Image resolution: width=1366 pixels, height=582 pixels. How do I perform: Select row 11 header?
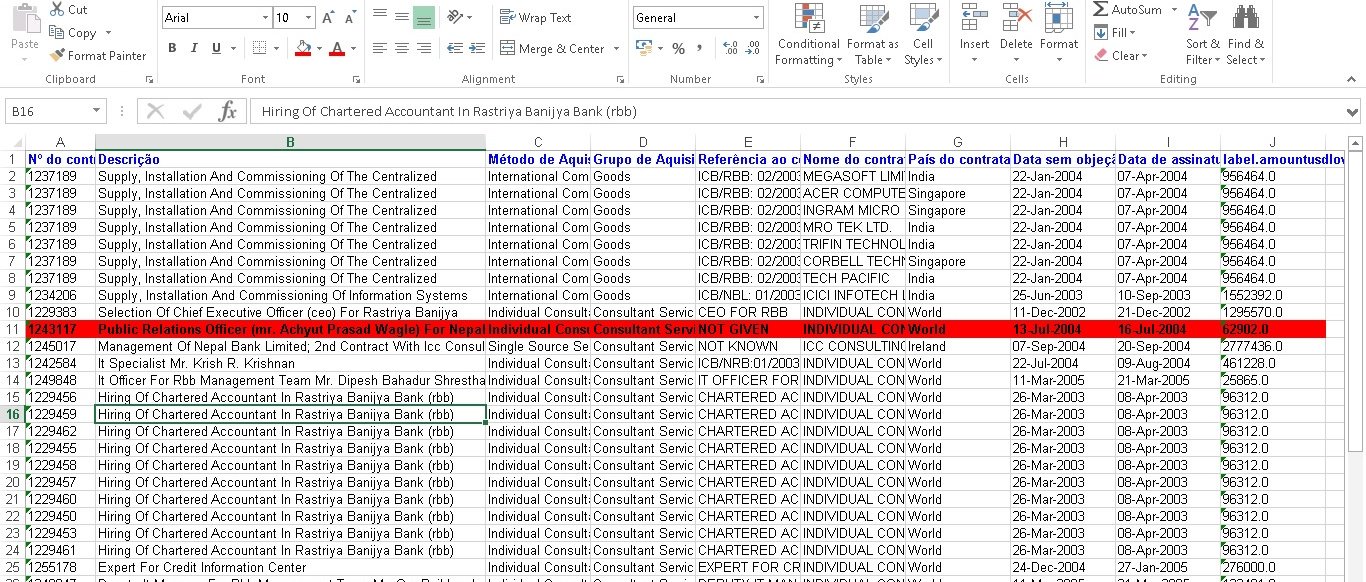click(12, 329)
